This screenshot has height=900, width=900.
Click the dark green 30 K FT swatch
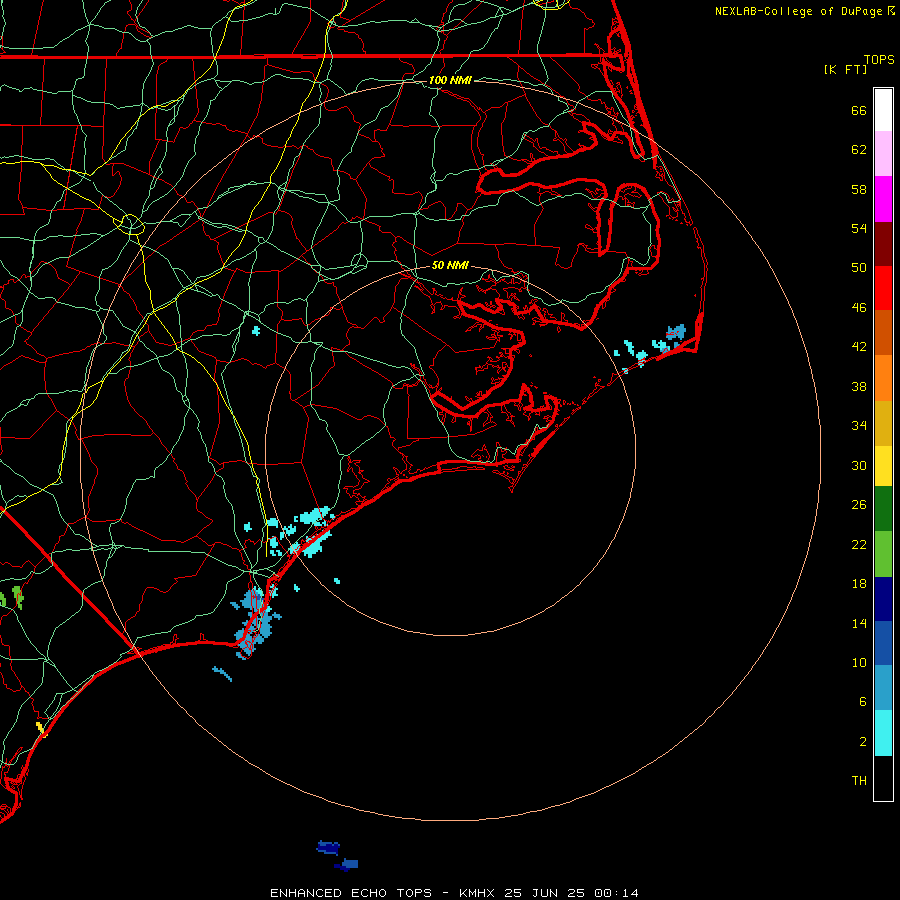[883, 509]
